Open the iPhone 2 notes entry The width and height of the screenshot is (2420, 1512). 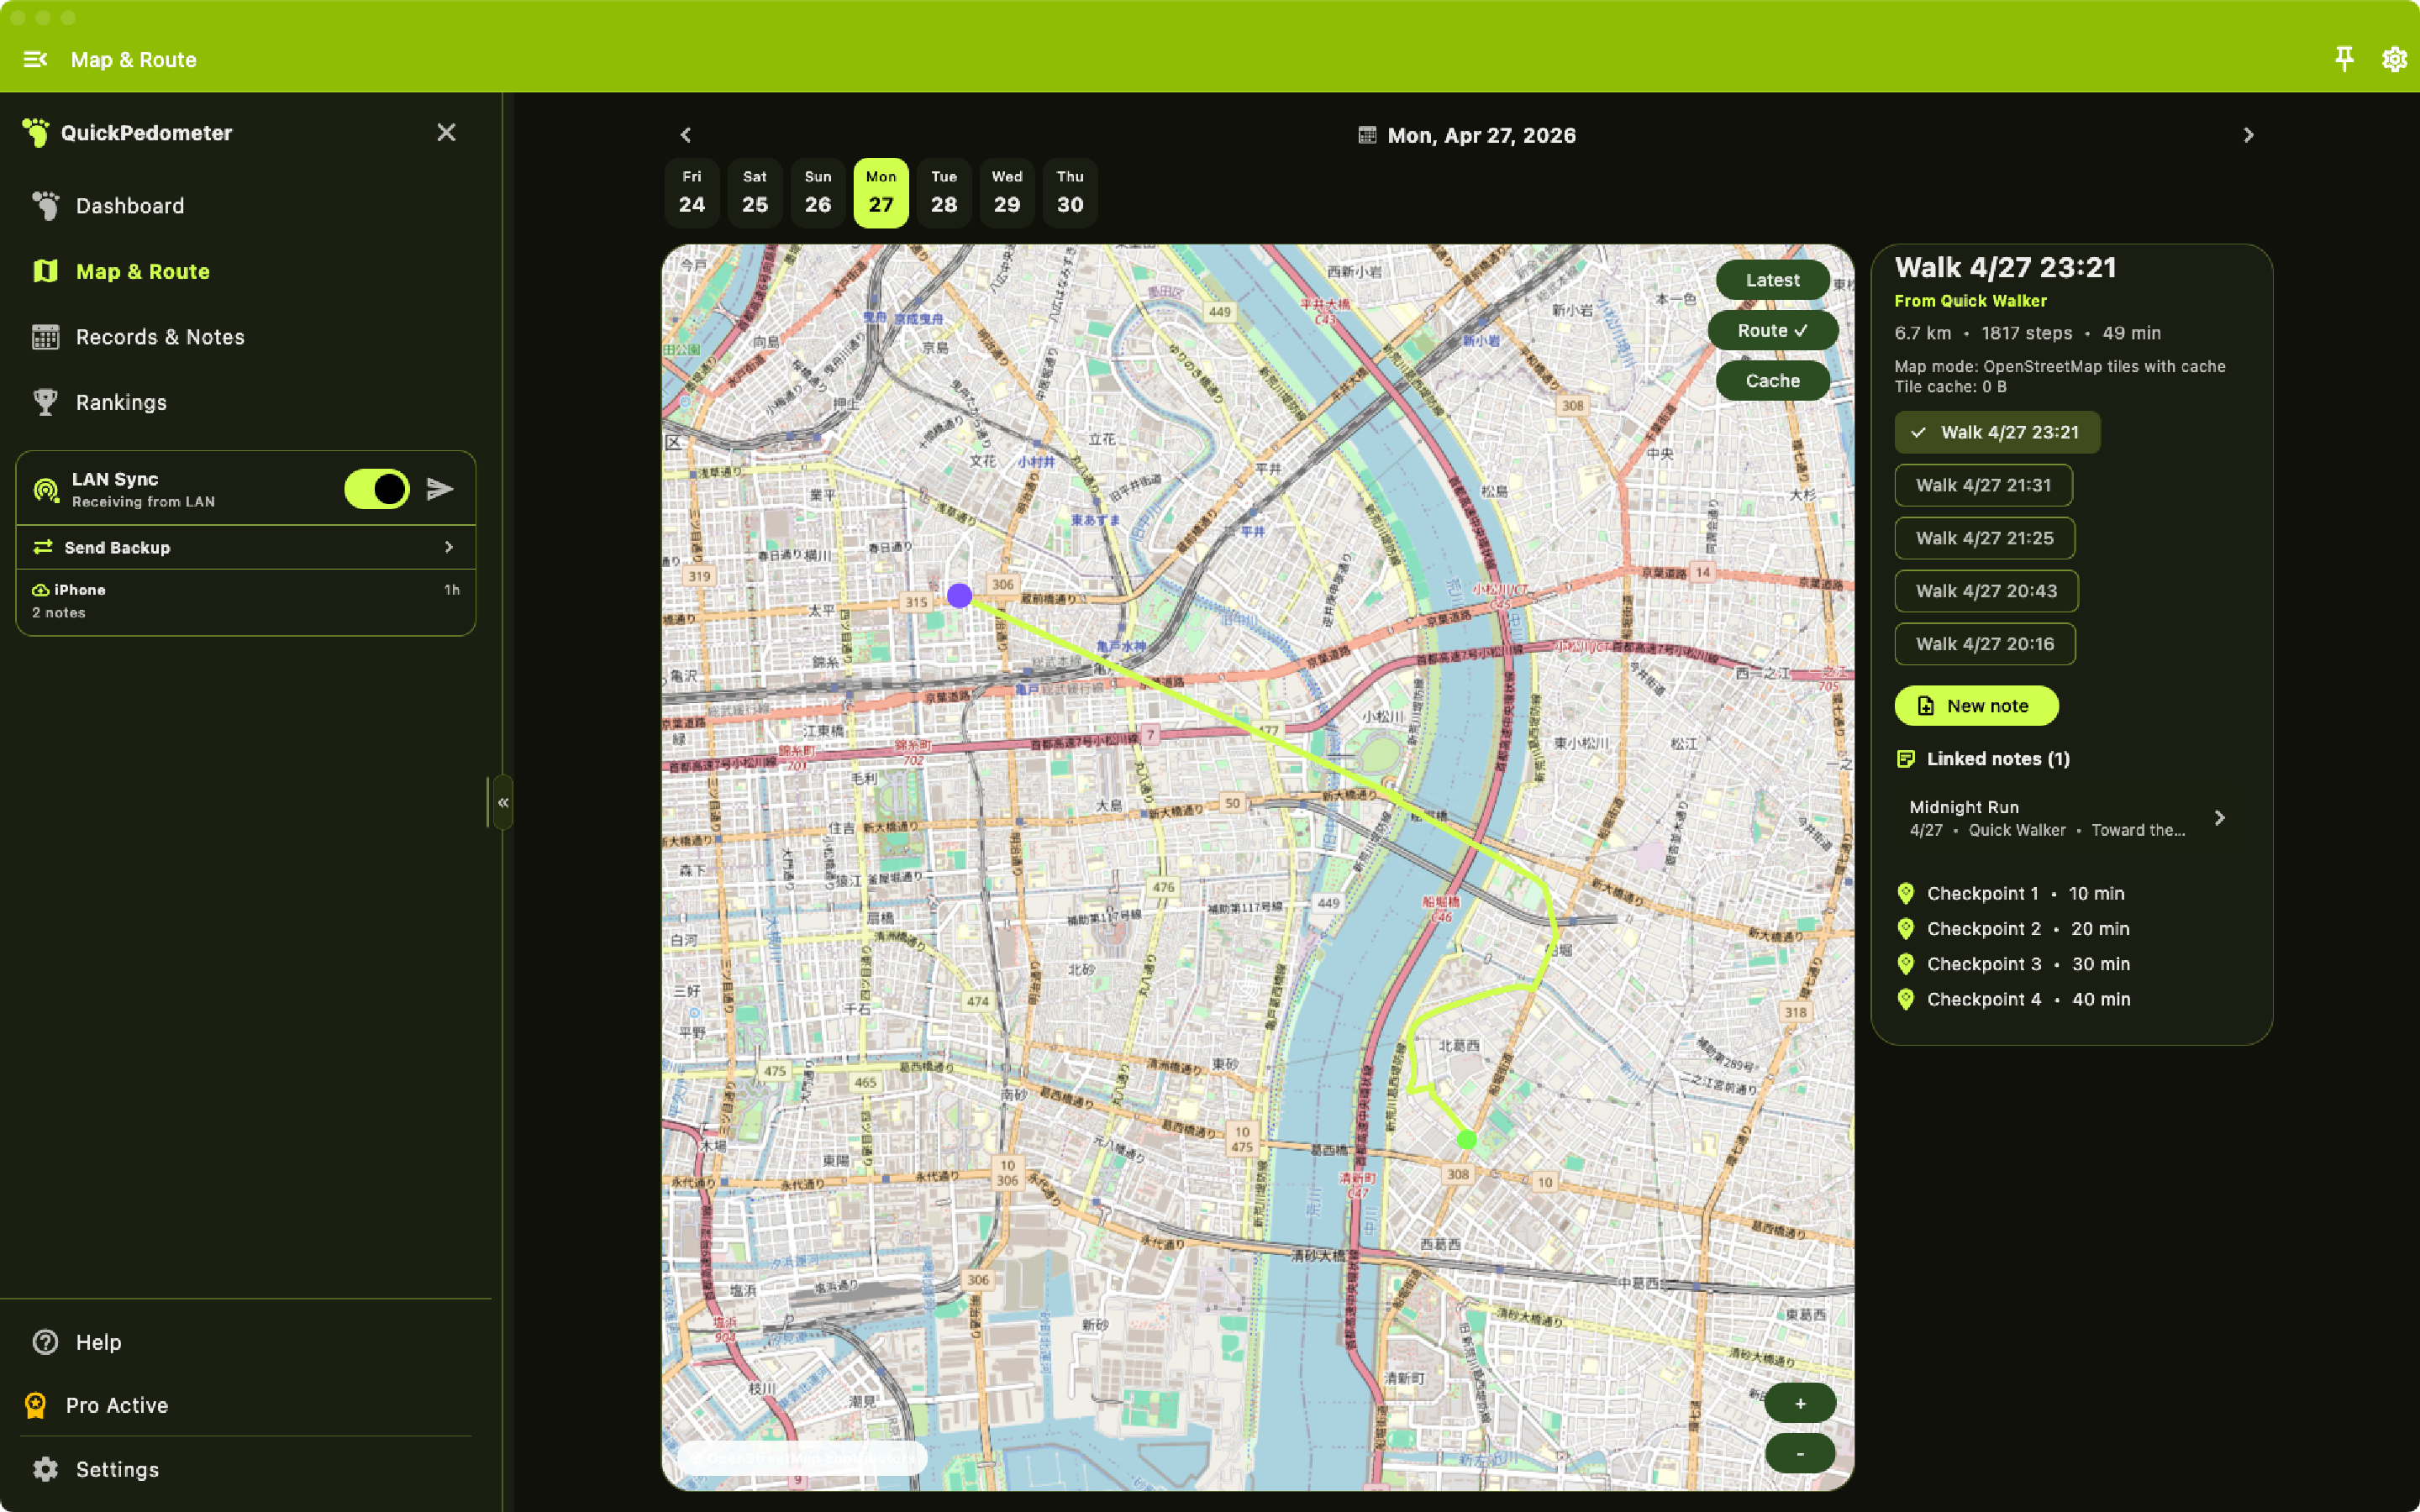pos(246,601)
